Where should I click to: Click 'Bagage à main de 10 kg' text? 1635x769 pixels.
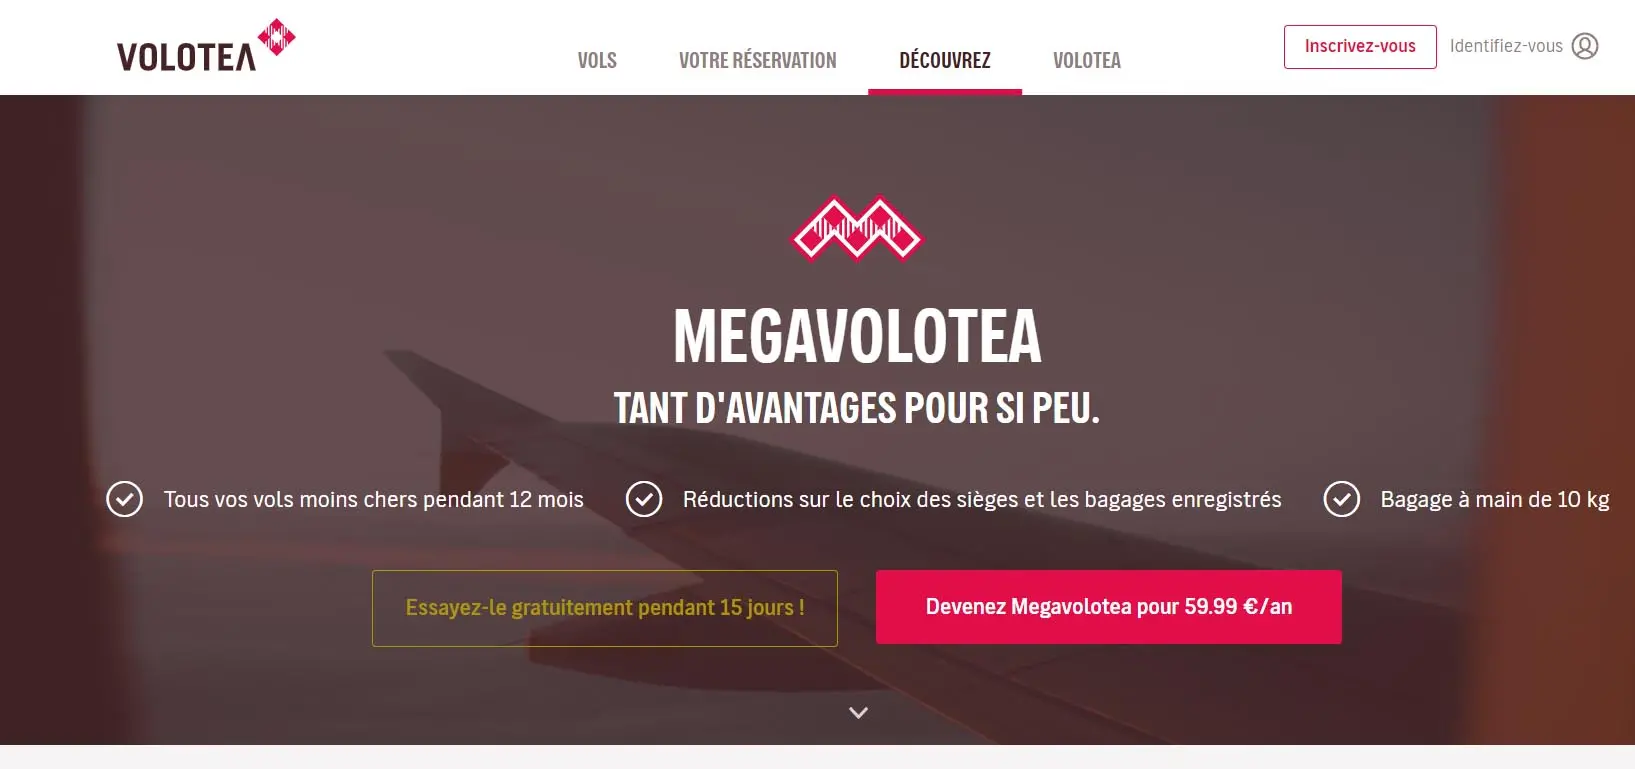coord(1495,499)
